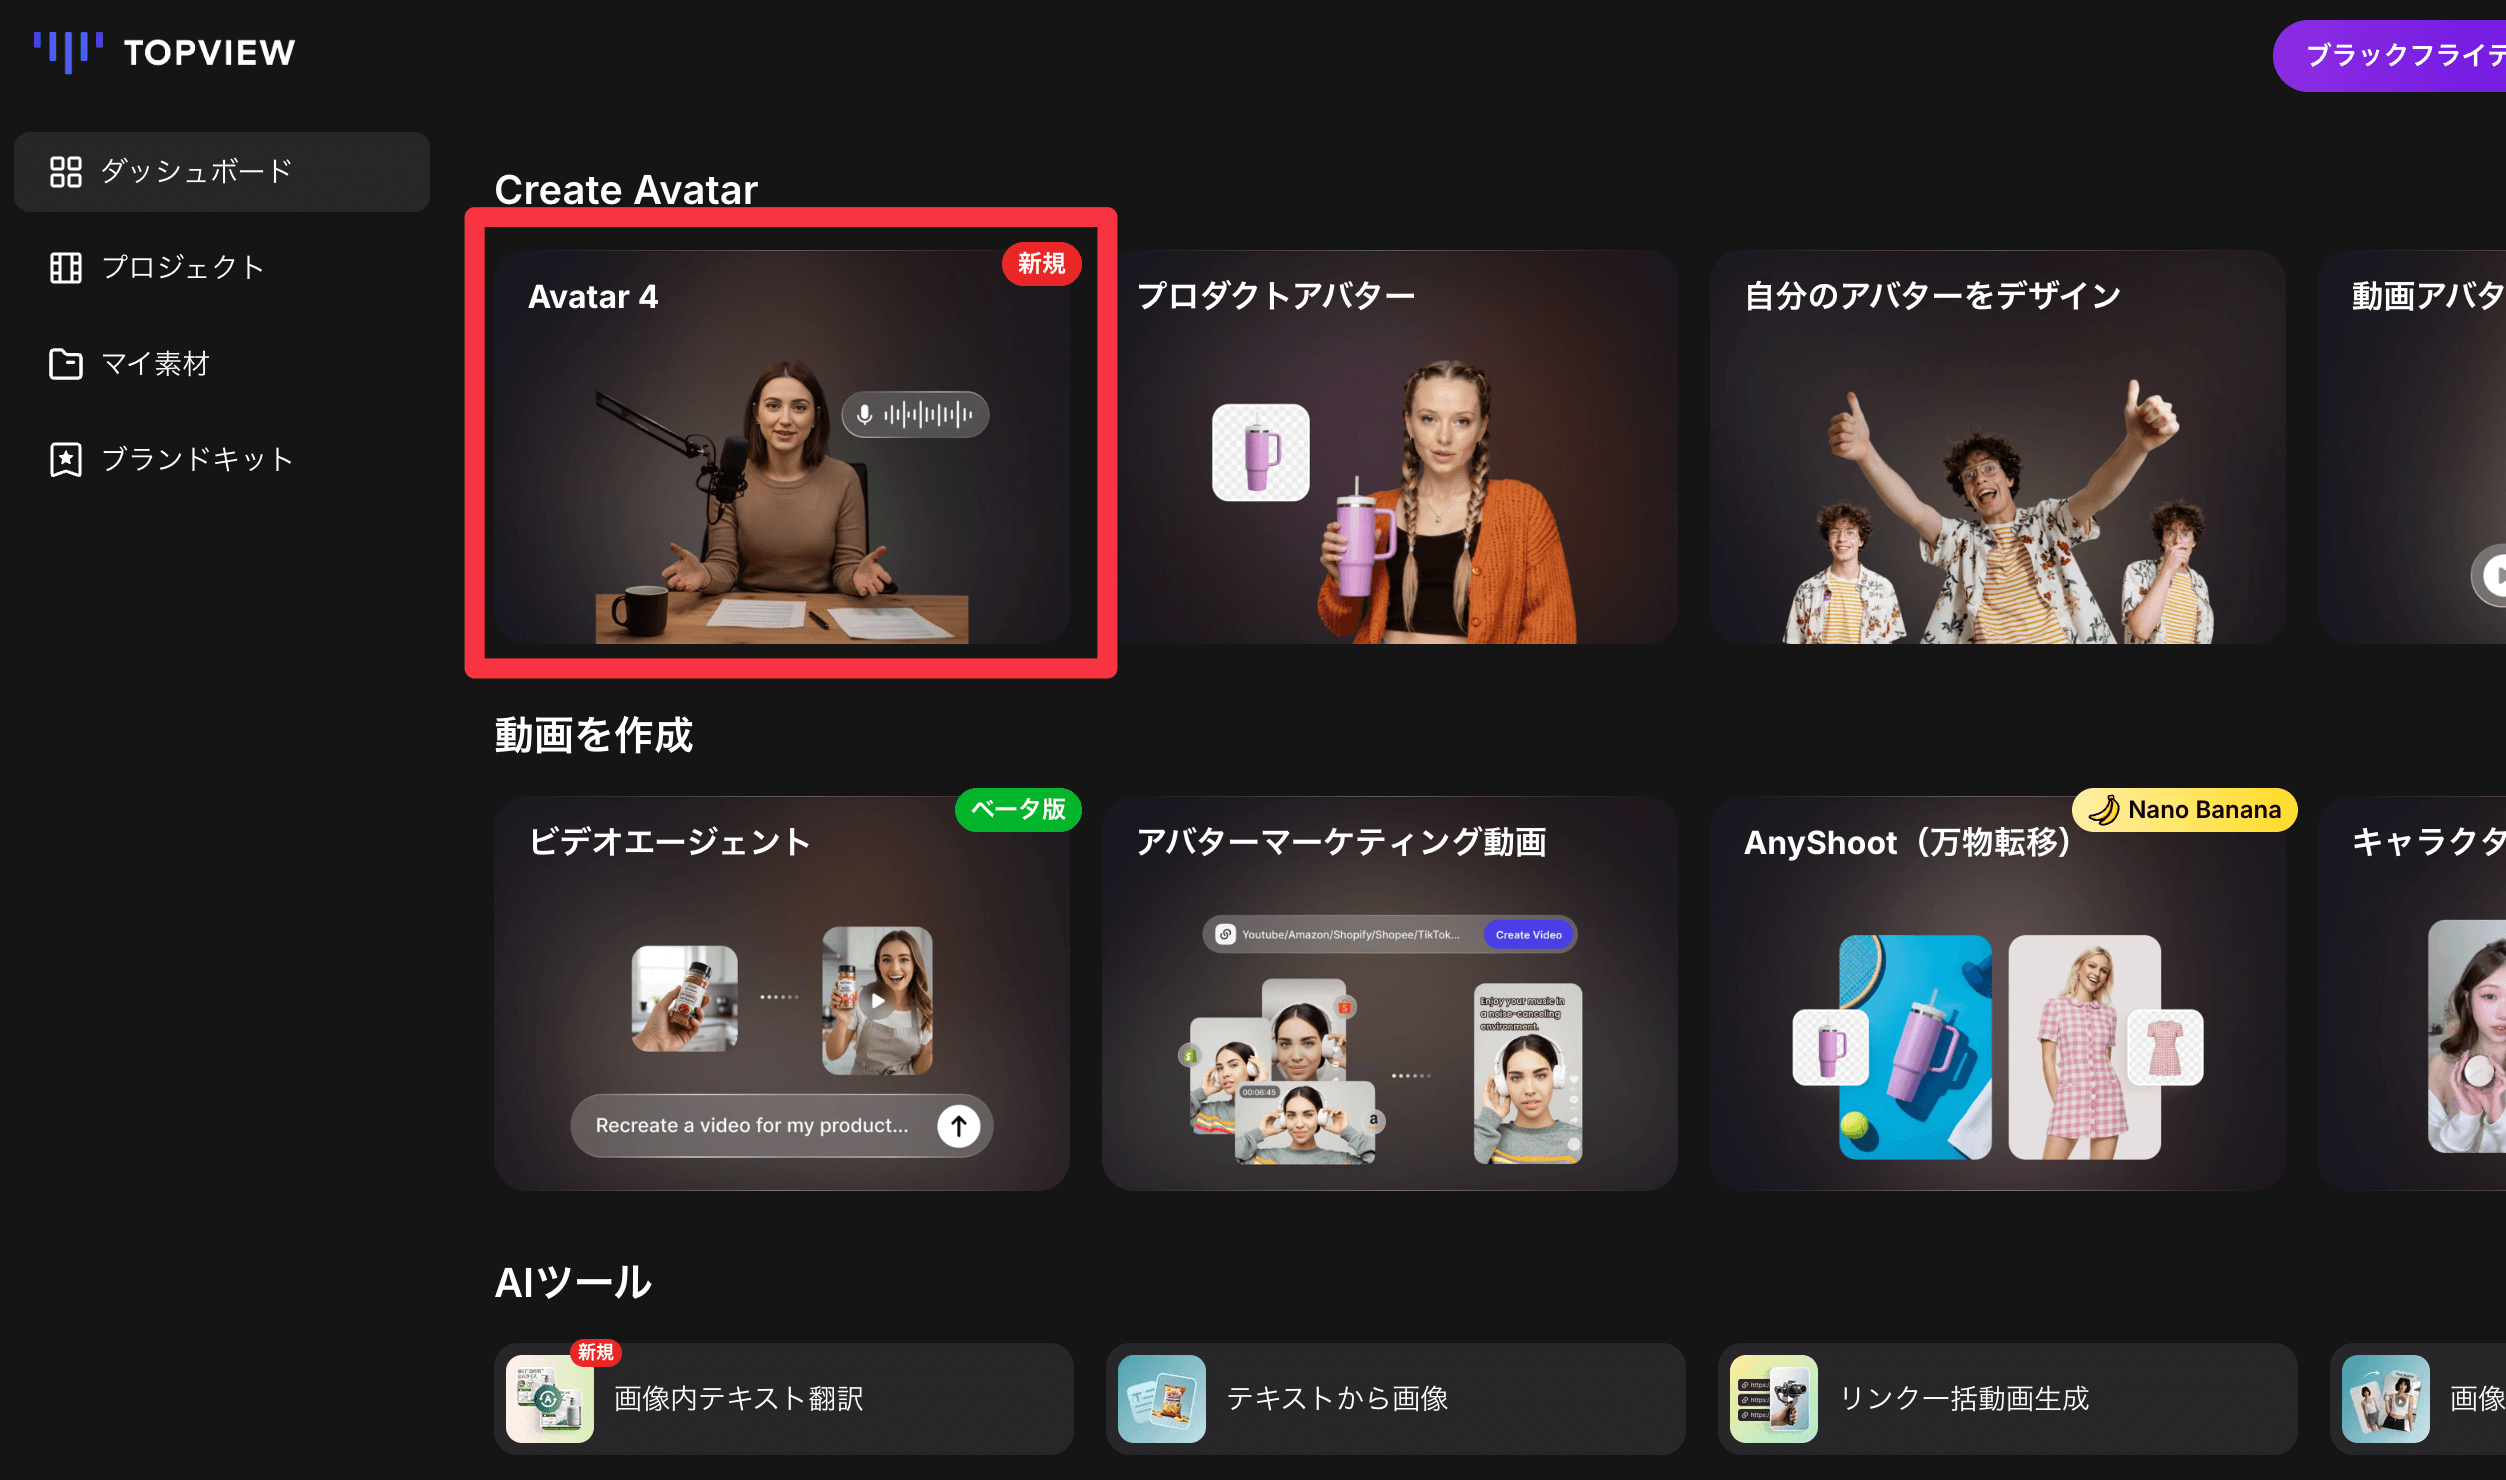Open the テキストから画像 tool icon

click(x=1162, y=1399)
